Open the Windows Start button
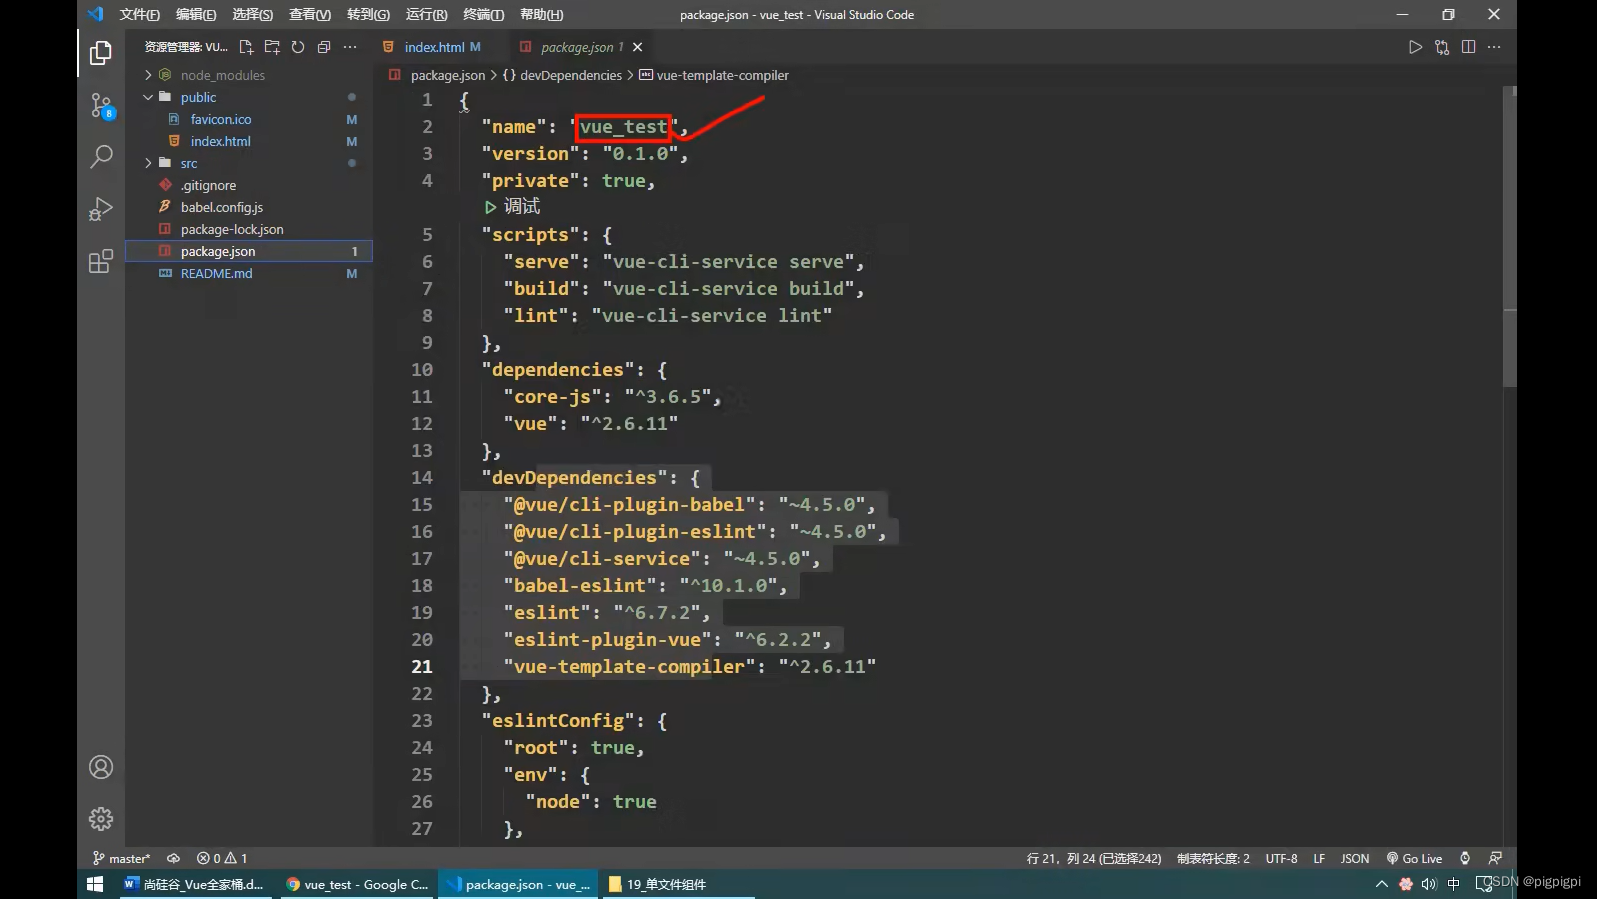The image size is (1597, 899). click(x=96, y=884)
